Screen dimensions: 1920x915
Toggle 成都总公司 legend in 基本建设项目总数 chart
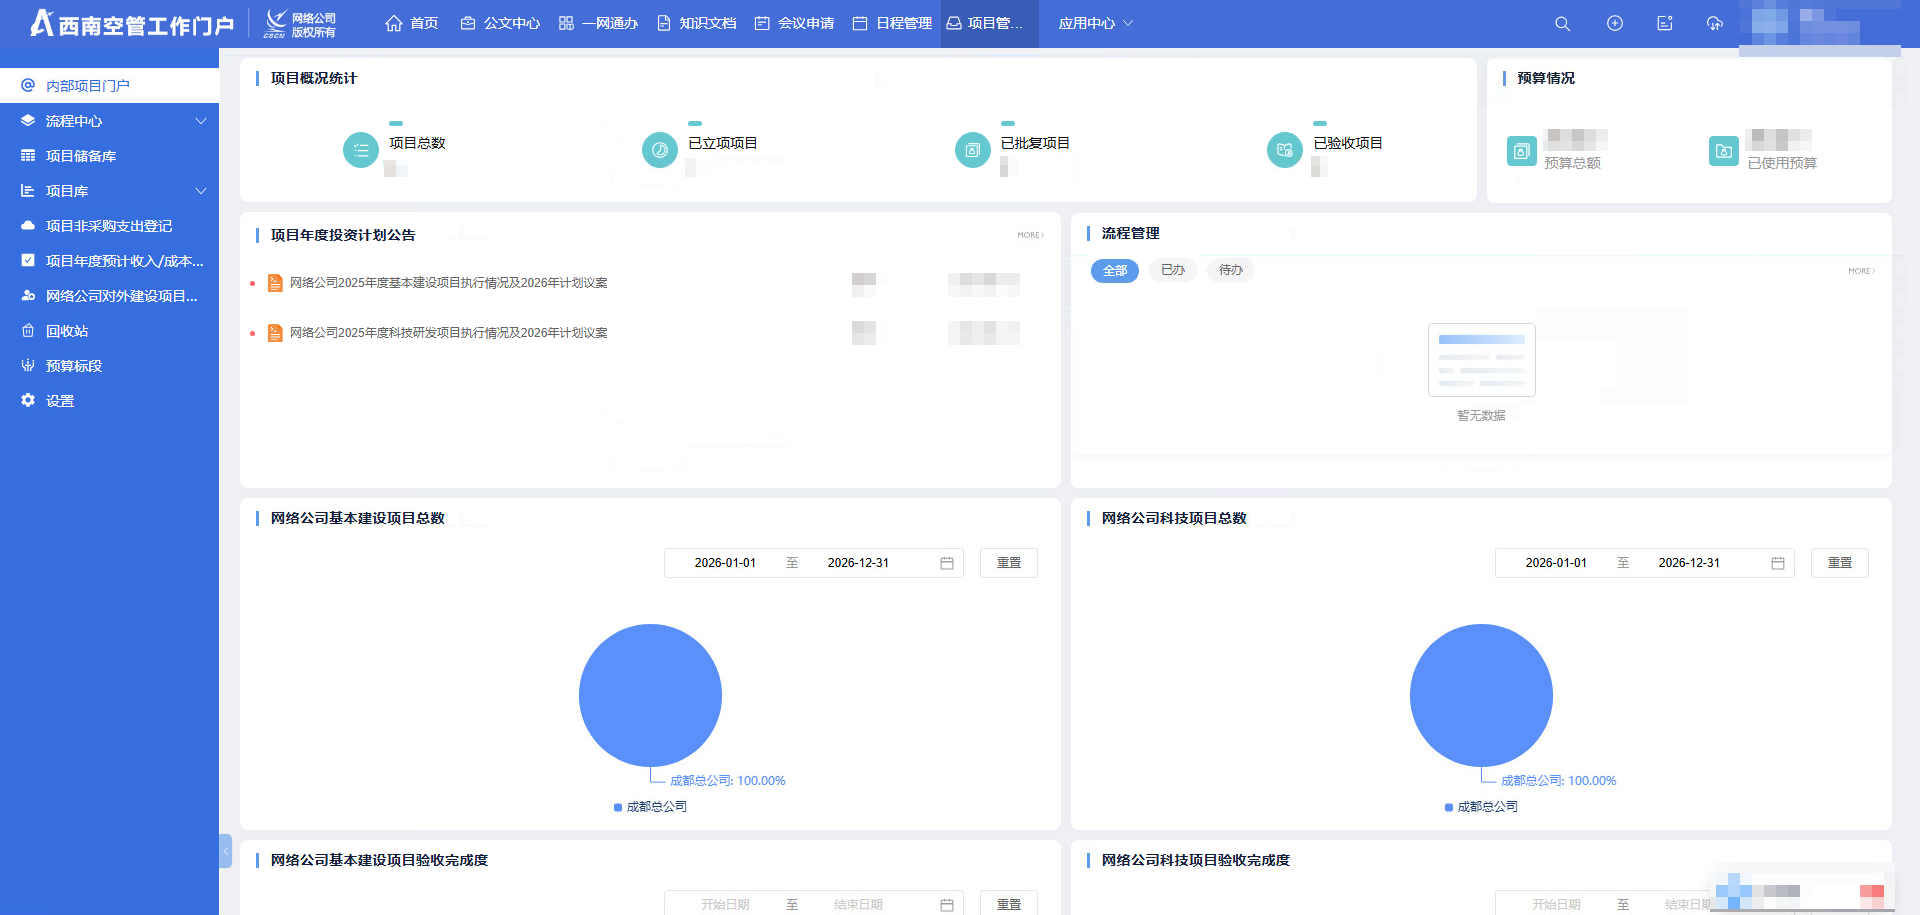coord(650,807)
